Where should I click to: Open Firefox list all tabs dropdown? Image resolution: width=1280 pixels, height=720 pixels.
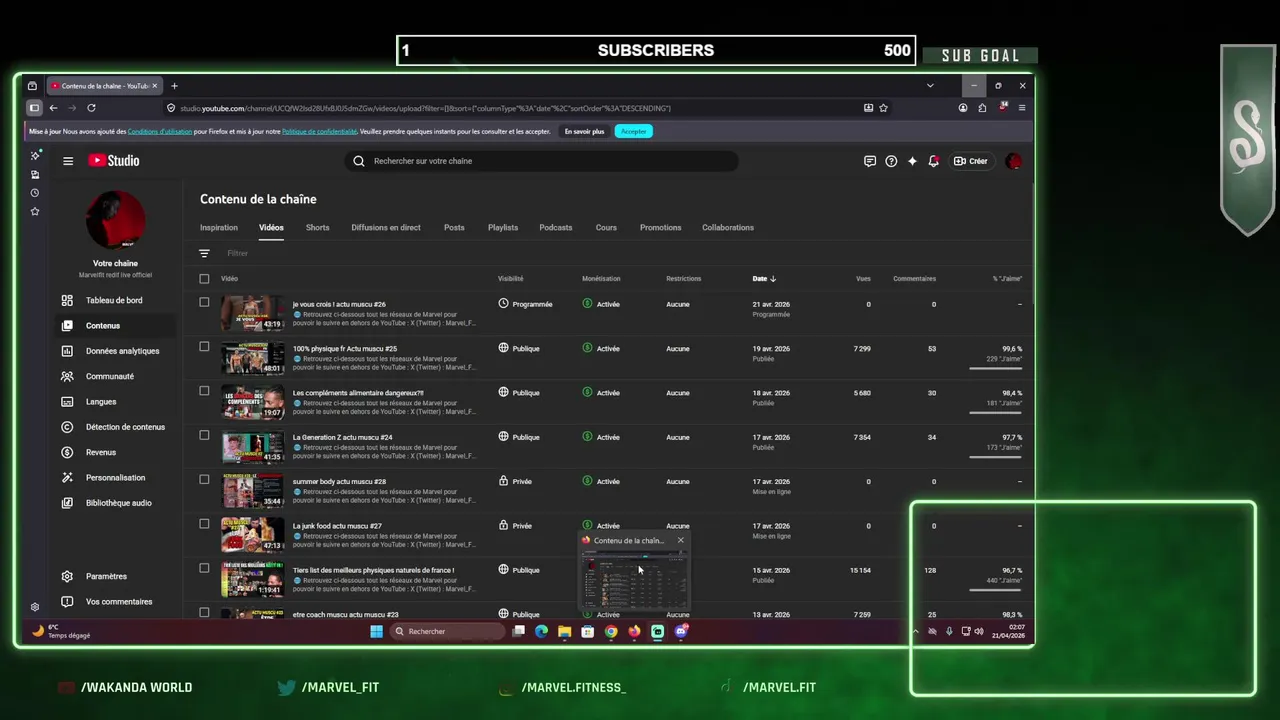coord(930,86)
